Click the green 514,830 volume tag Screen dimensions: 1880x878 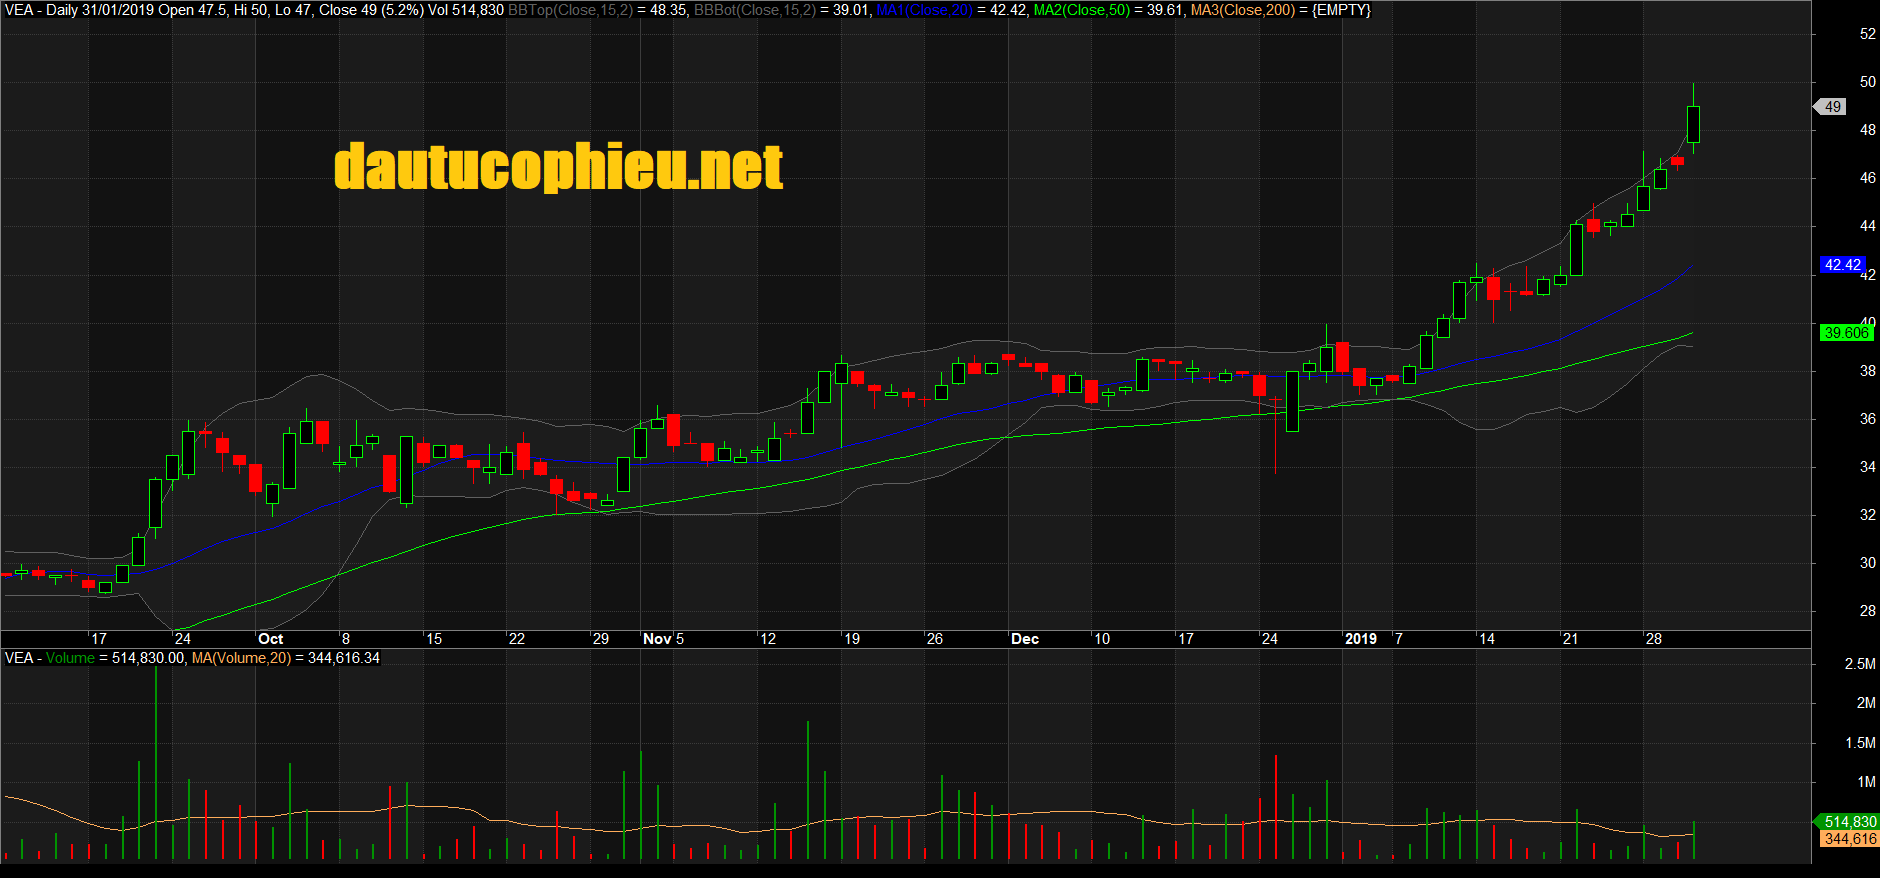pyautogui.click(x=1849, y=822)
